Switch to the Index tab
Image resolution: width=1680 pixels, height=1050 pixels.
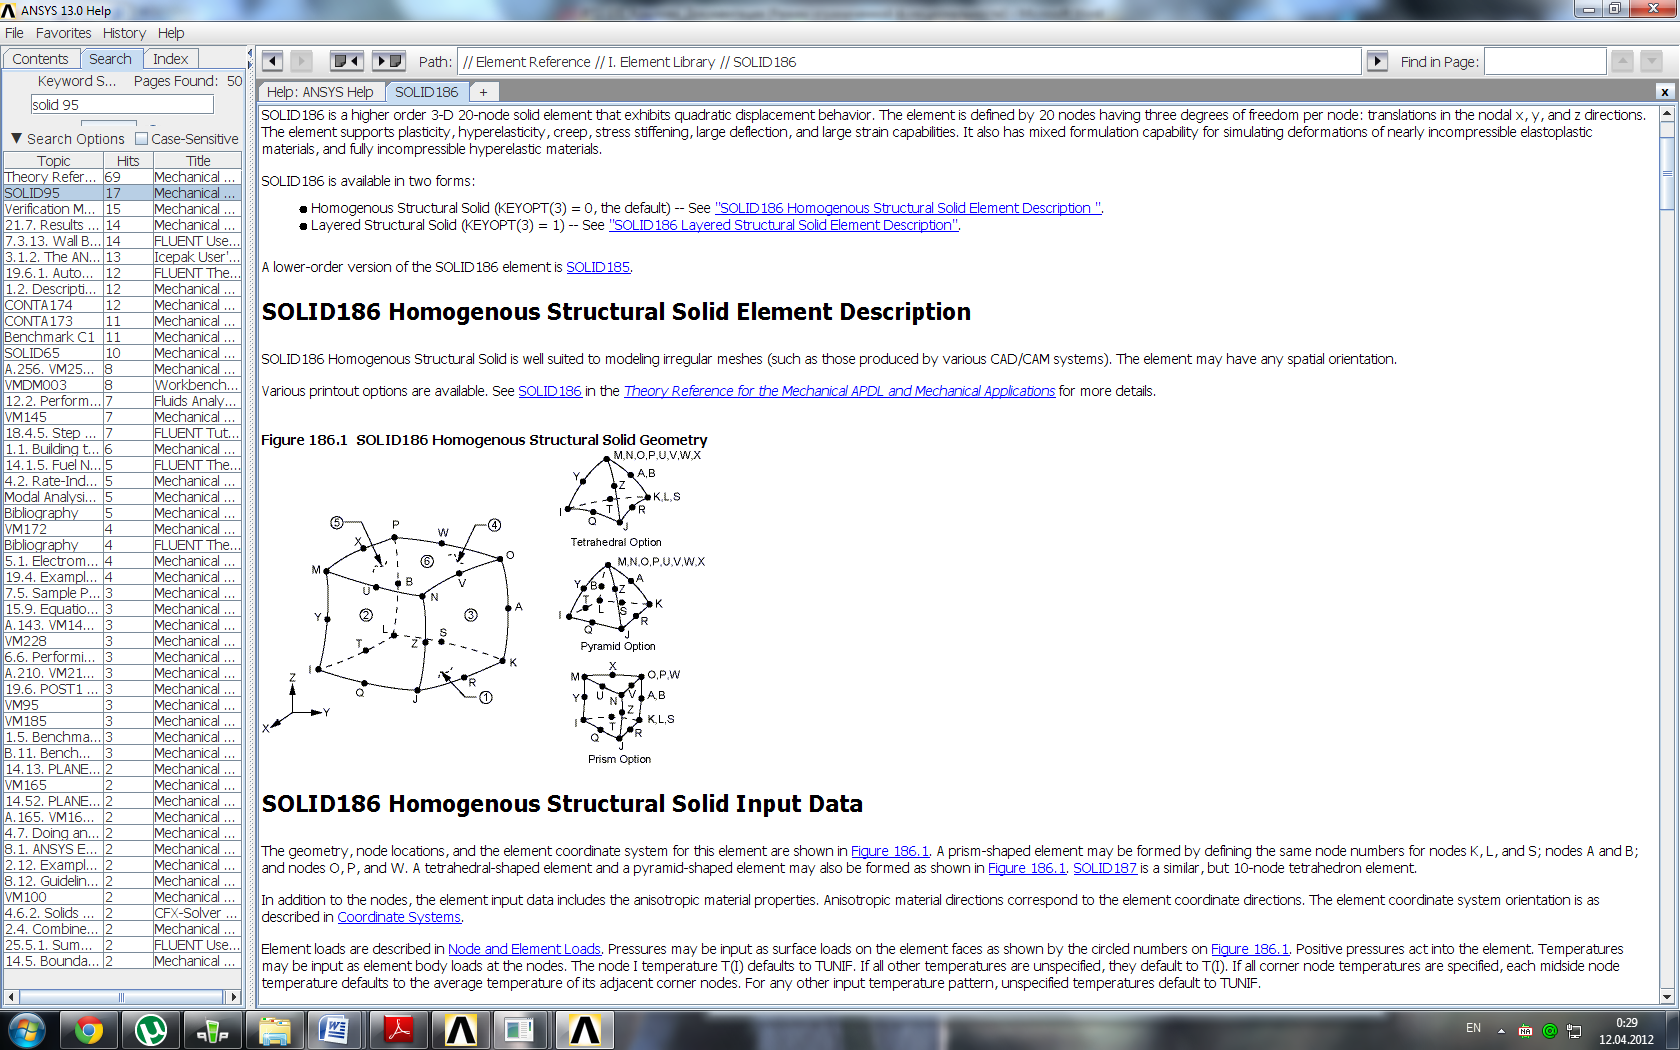pos(171,59)
